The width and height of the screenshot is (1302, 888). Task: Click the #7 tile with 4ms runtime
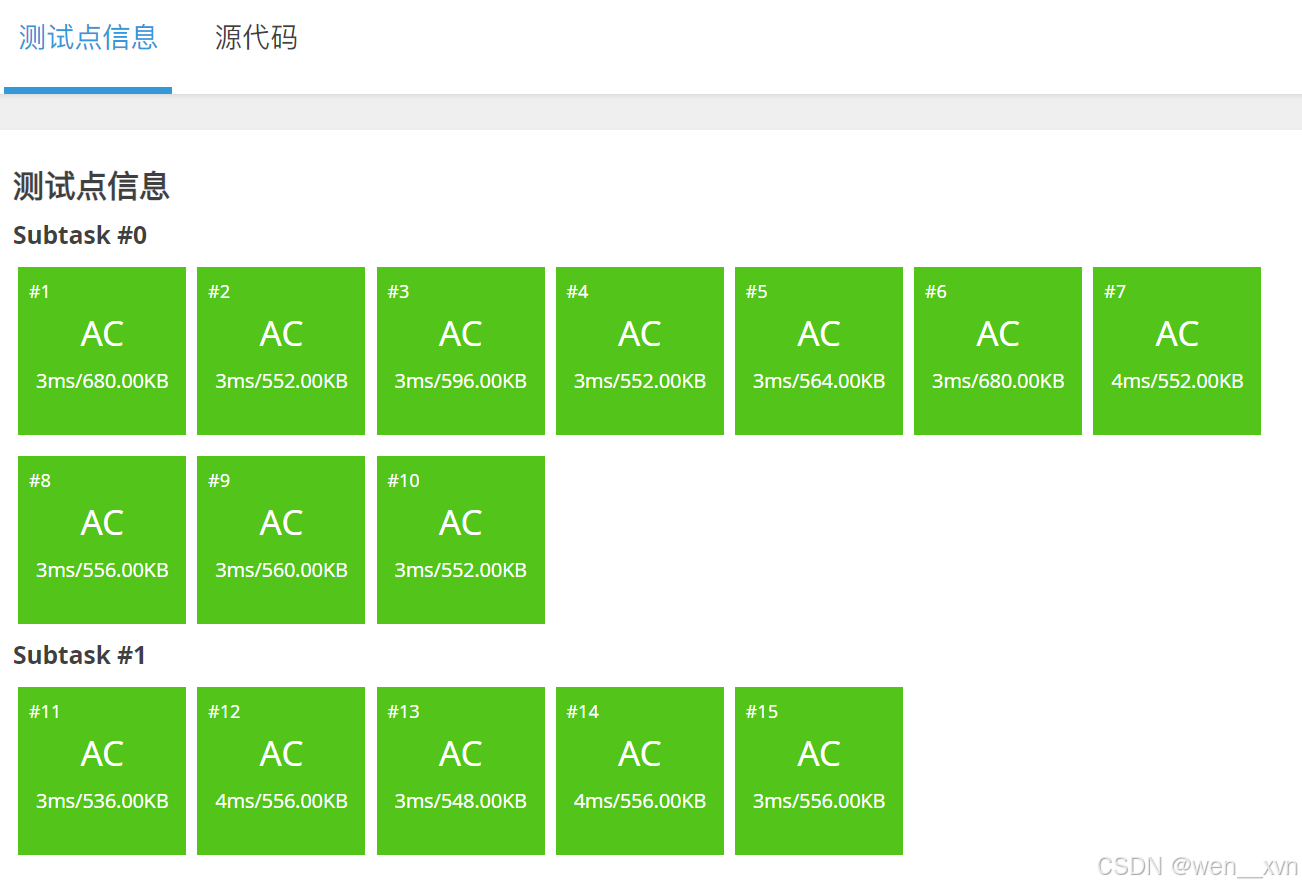click(x=1176, y=350)
